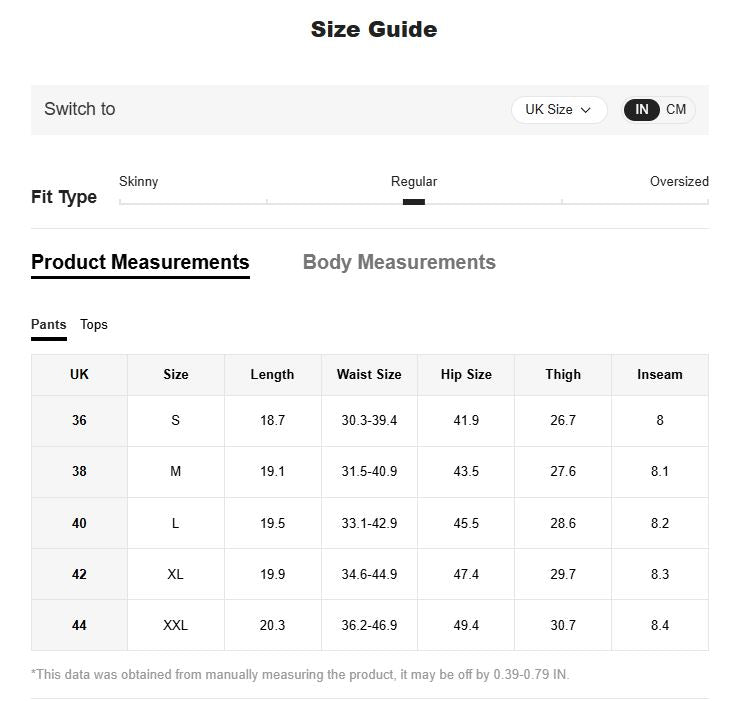Click the Skinny fit label
Screen dimensions: 740x701
(138, 181)
